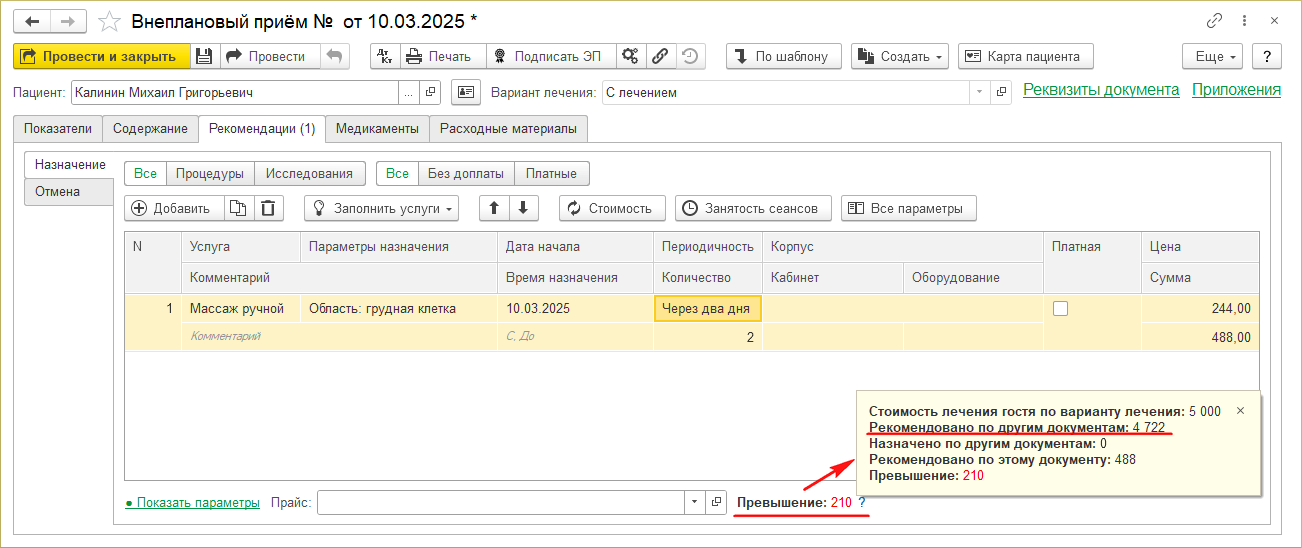
Task: Expand the Вариант лечения dropdown
Action: tap(977, 92)
